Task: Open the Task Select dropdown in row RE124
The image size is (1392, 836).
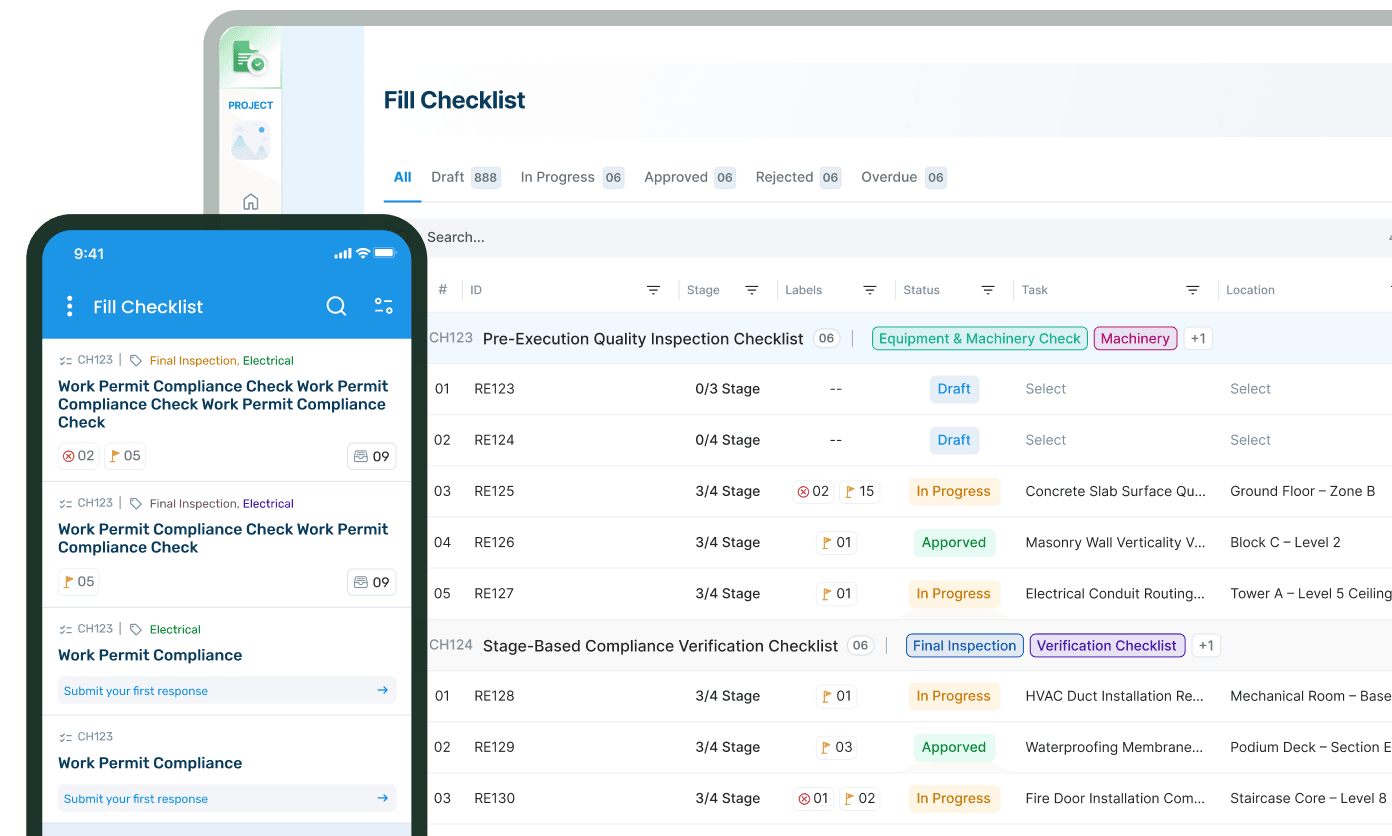Action: [x=1046, y=440]
